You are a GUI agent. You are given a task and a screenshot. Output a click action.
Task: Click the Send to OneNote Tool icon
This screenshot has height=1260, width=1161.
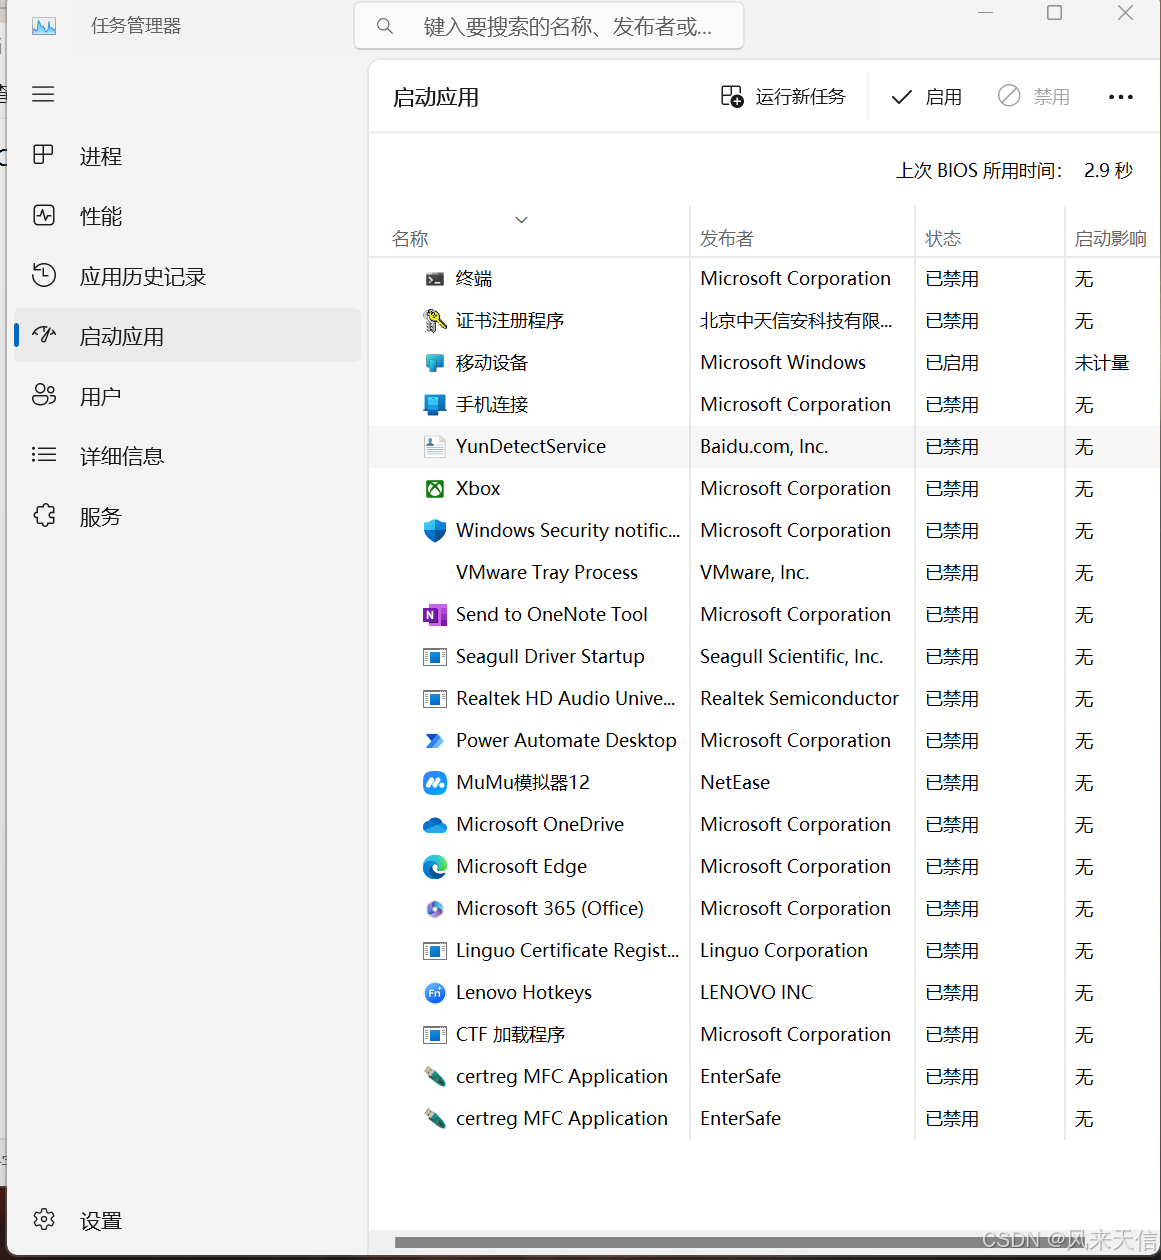[434, 615]
